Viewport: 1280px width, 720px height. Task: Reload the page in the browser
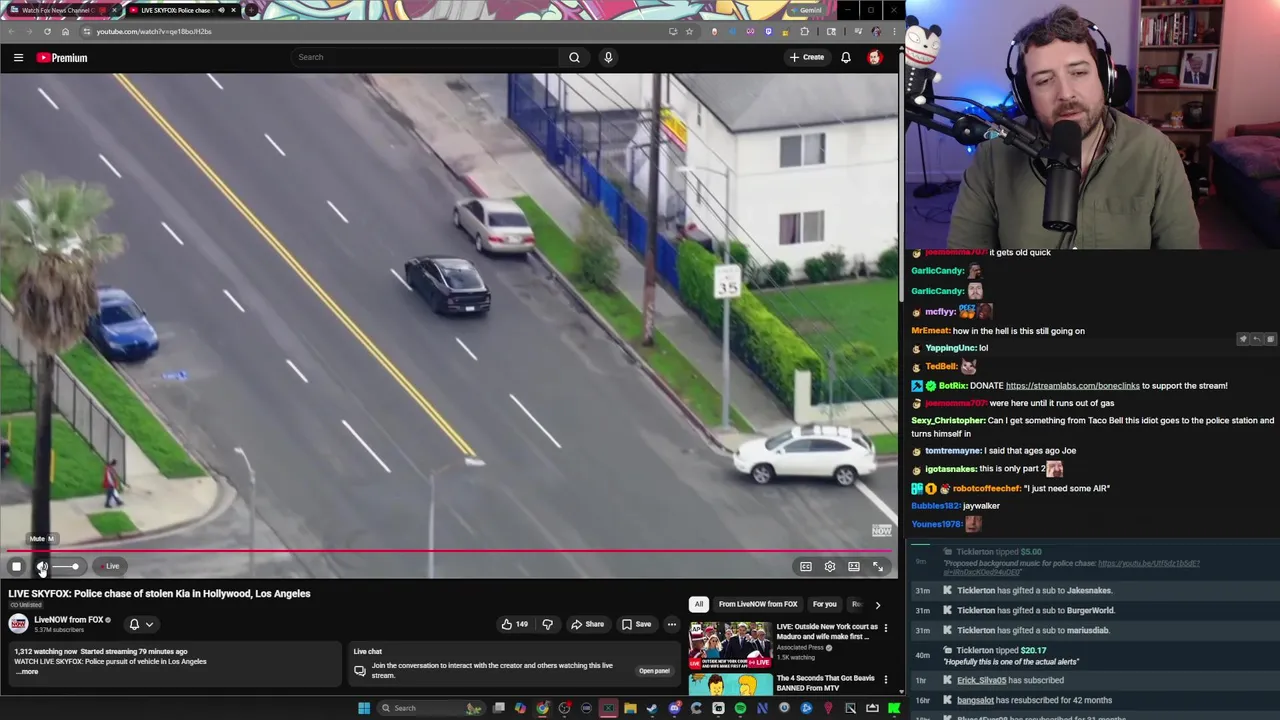(x=47, y=31)
